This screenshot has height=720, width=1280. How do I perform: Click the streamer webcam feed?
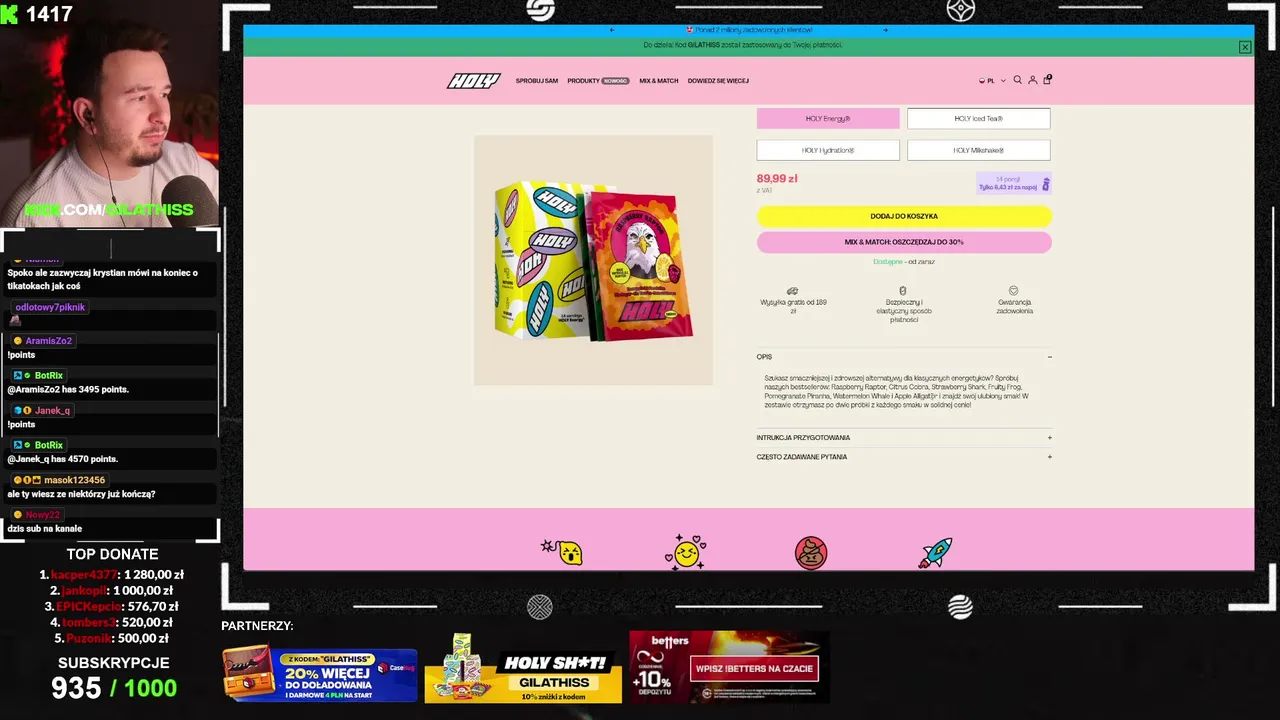pyautogui.click(x=110, y=112)
